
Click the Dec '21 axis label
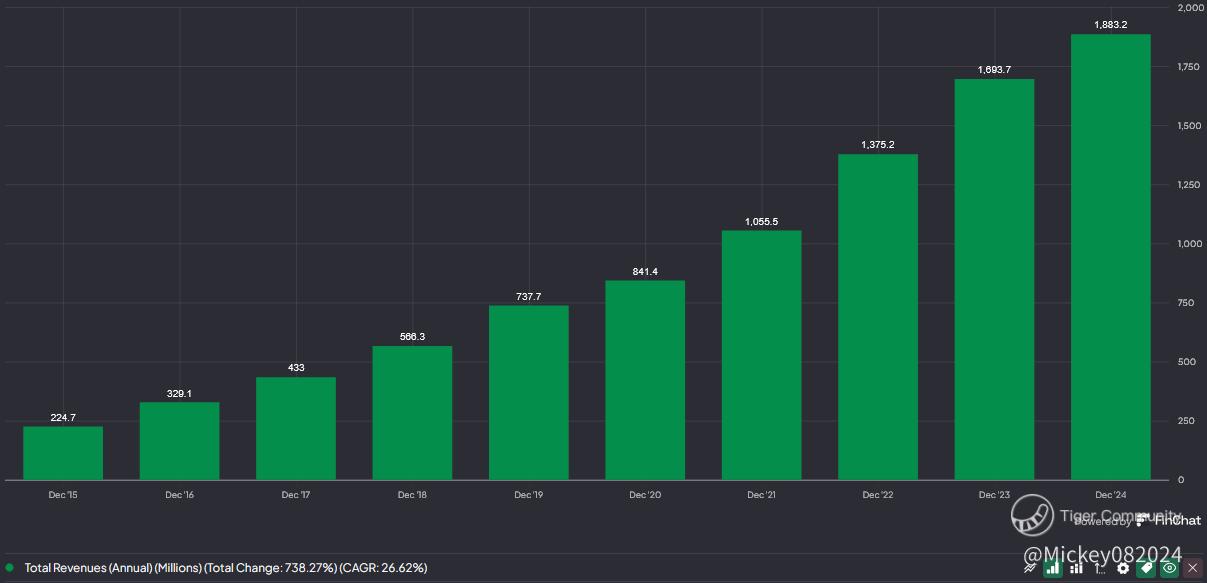pos(761,495)
